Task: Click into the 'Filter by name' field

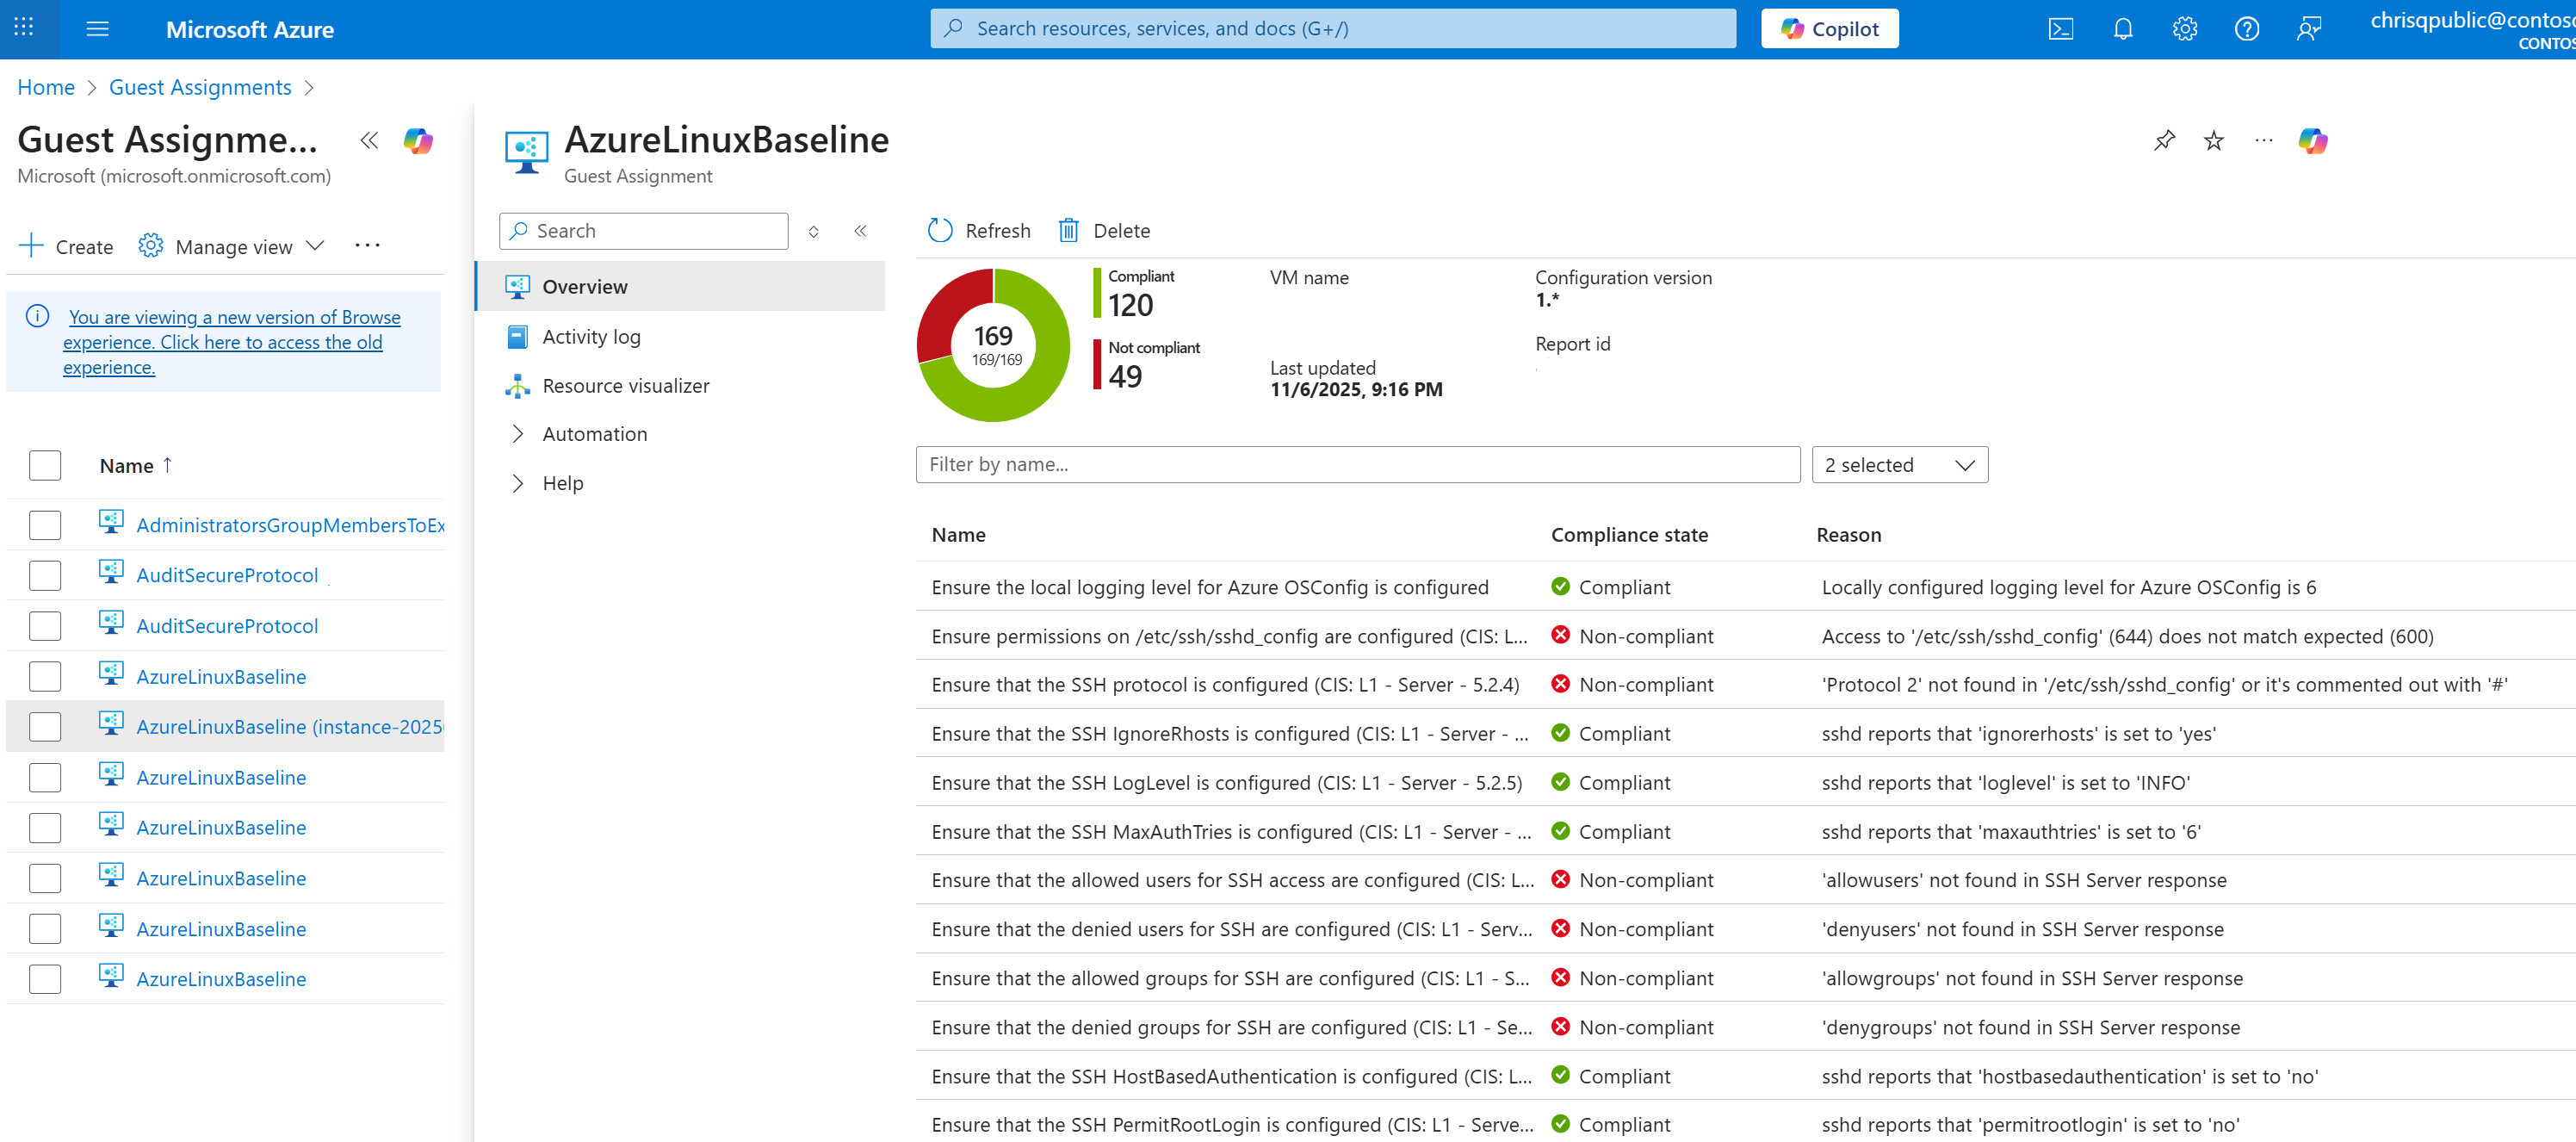Action: coord(1356,465)
